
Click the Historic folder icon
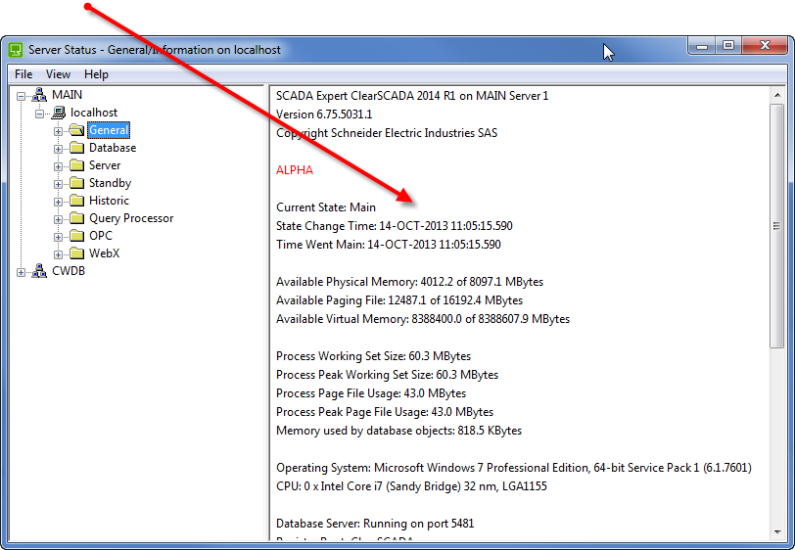tap(76, 201)
